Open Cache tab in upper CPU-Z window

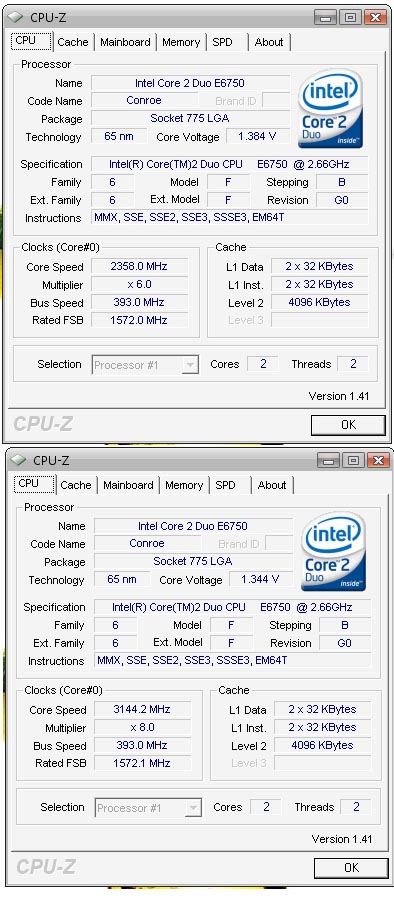point(73,42)
